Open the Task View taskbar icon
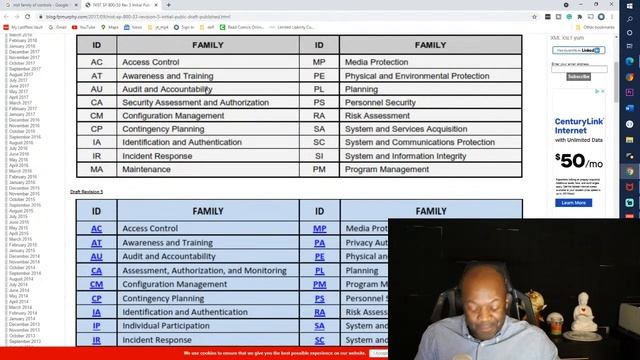This screenshot has height=360, width=640. [630, 46]
